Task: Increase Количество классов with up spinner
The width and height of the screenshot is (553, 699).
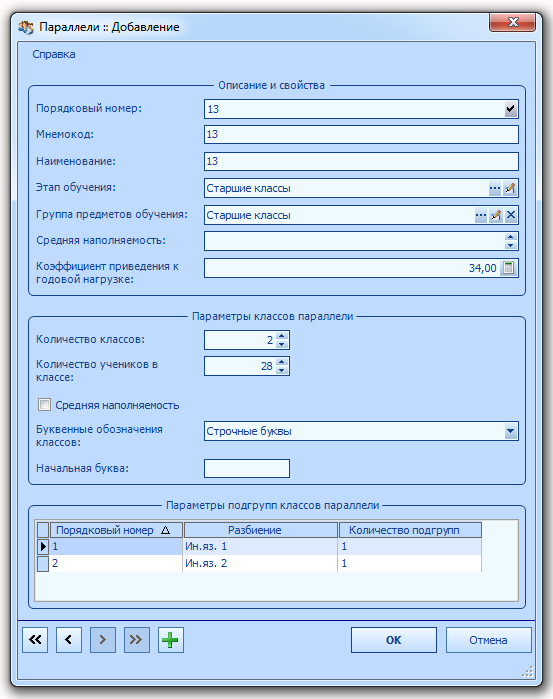Action: tap(281, 336)
